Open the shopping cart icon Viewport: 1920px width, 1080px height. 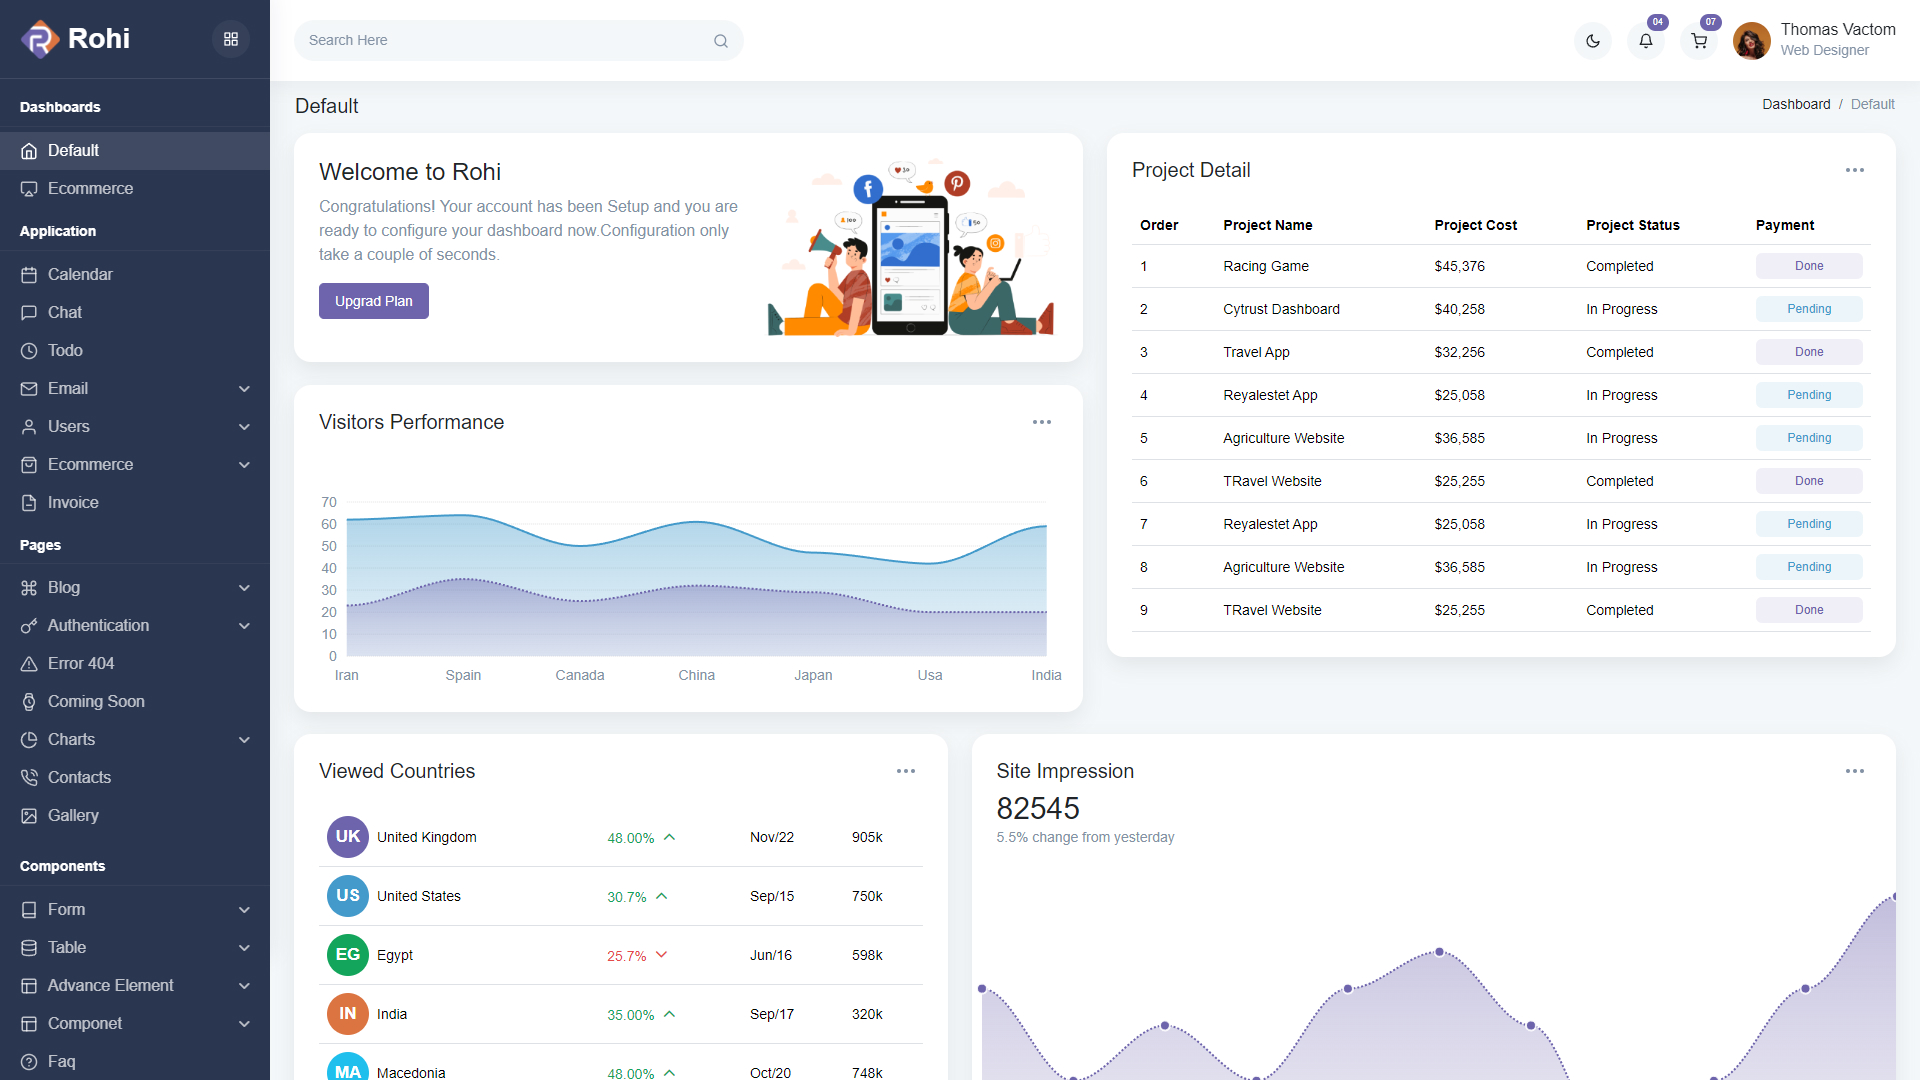(1699, 41)
